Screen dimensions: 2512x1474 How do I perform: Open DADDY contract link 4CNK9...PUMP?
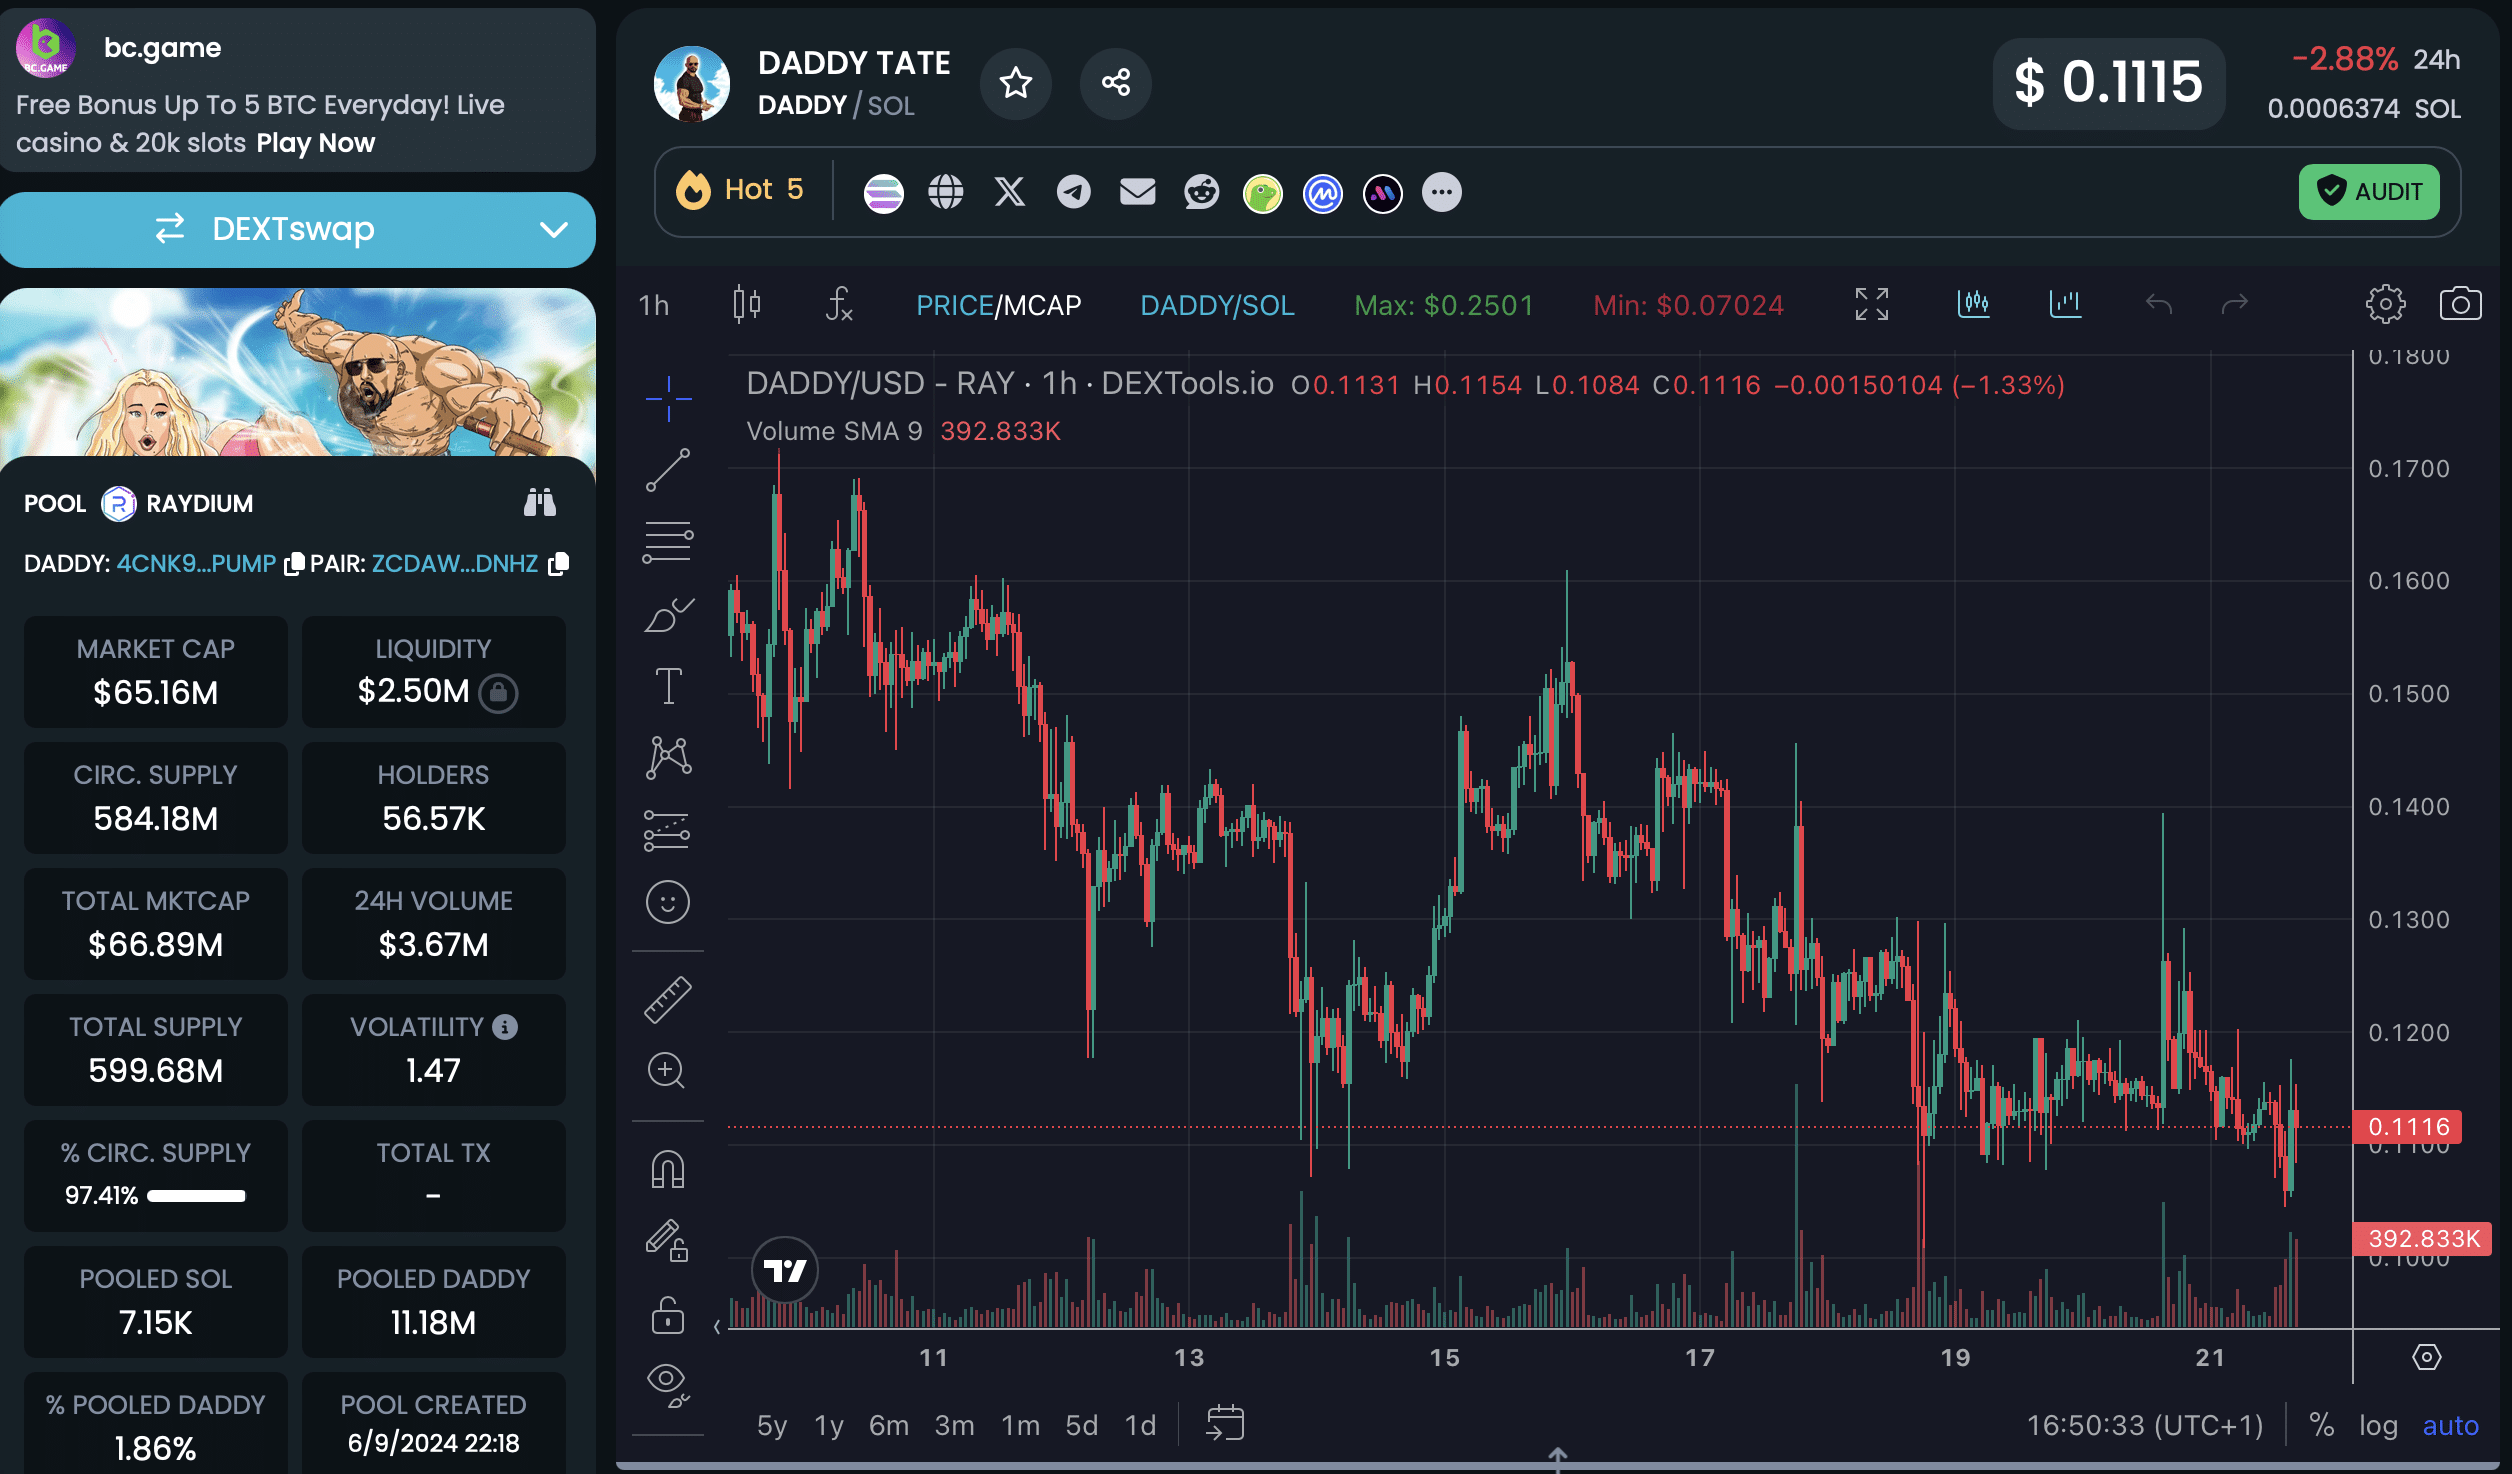pyautogui.click(x=196, y=563)
